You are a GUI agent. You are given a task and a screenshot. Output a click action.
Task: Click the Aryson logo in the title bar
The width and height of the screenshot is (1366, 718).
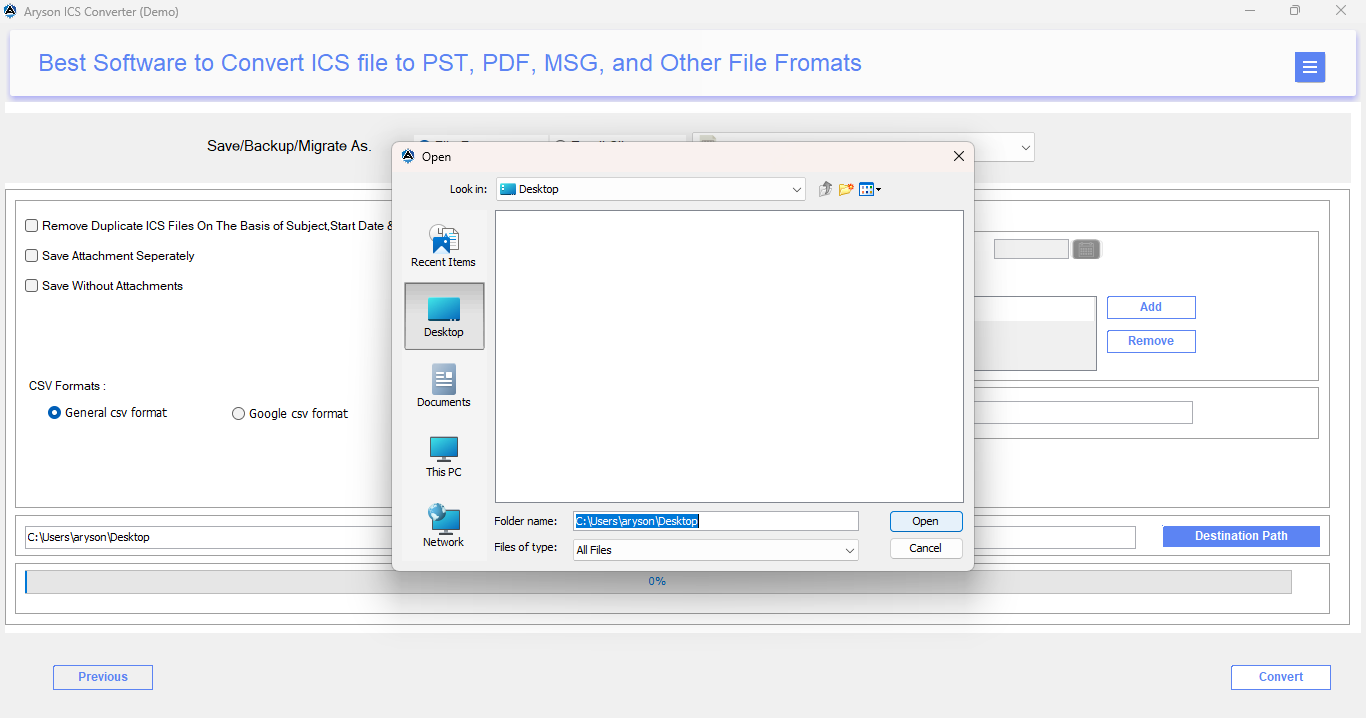(10, 11)
